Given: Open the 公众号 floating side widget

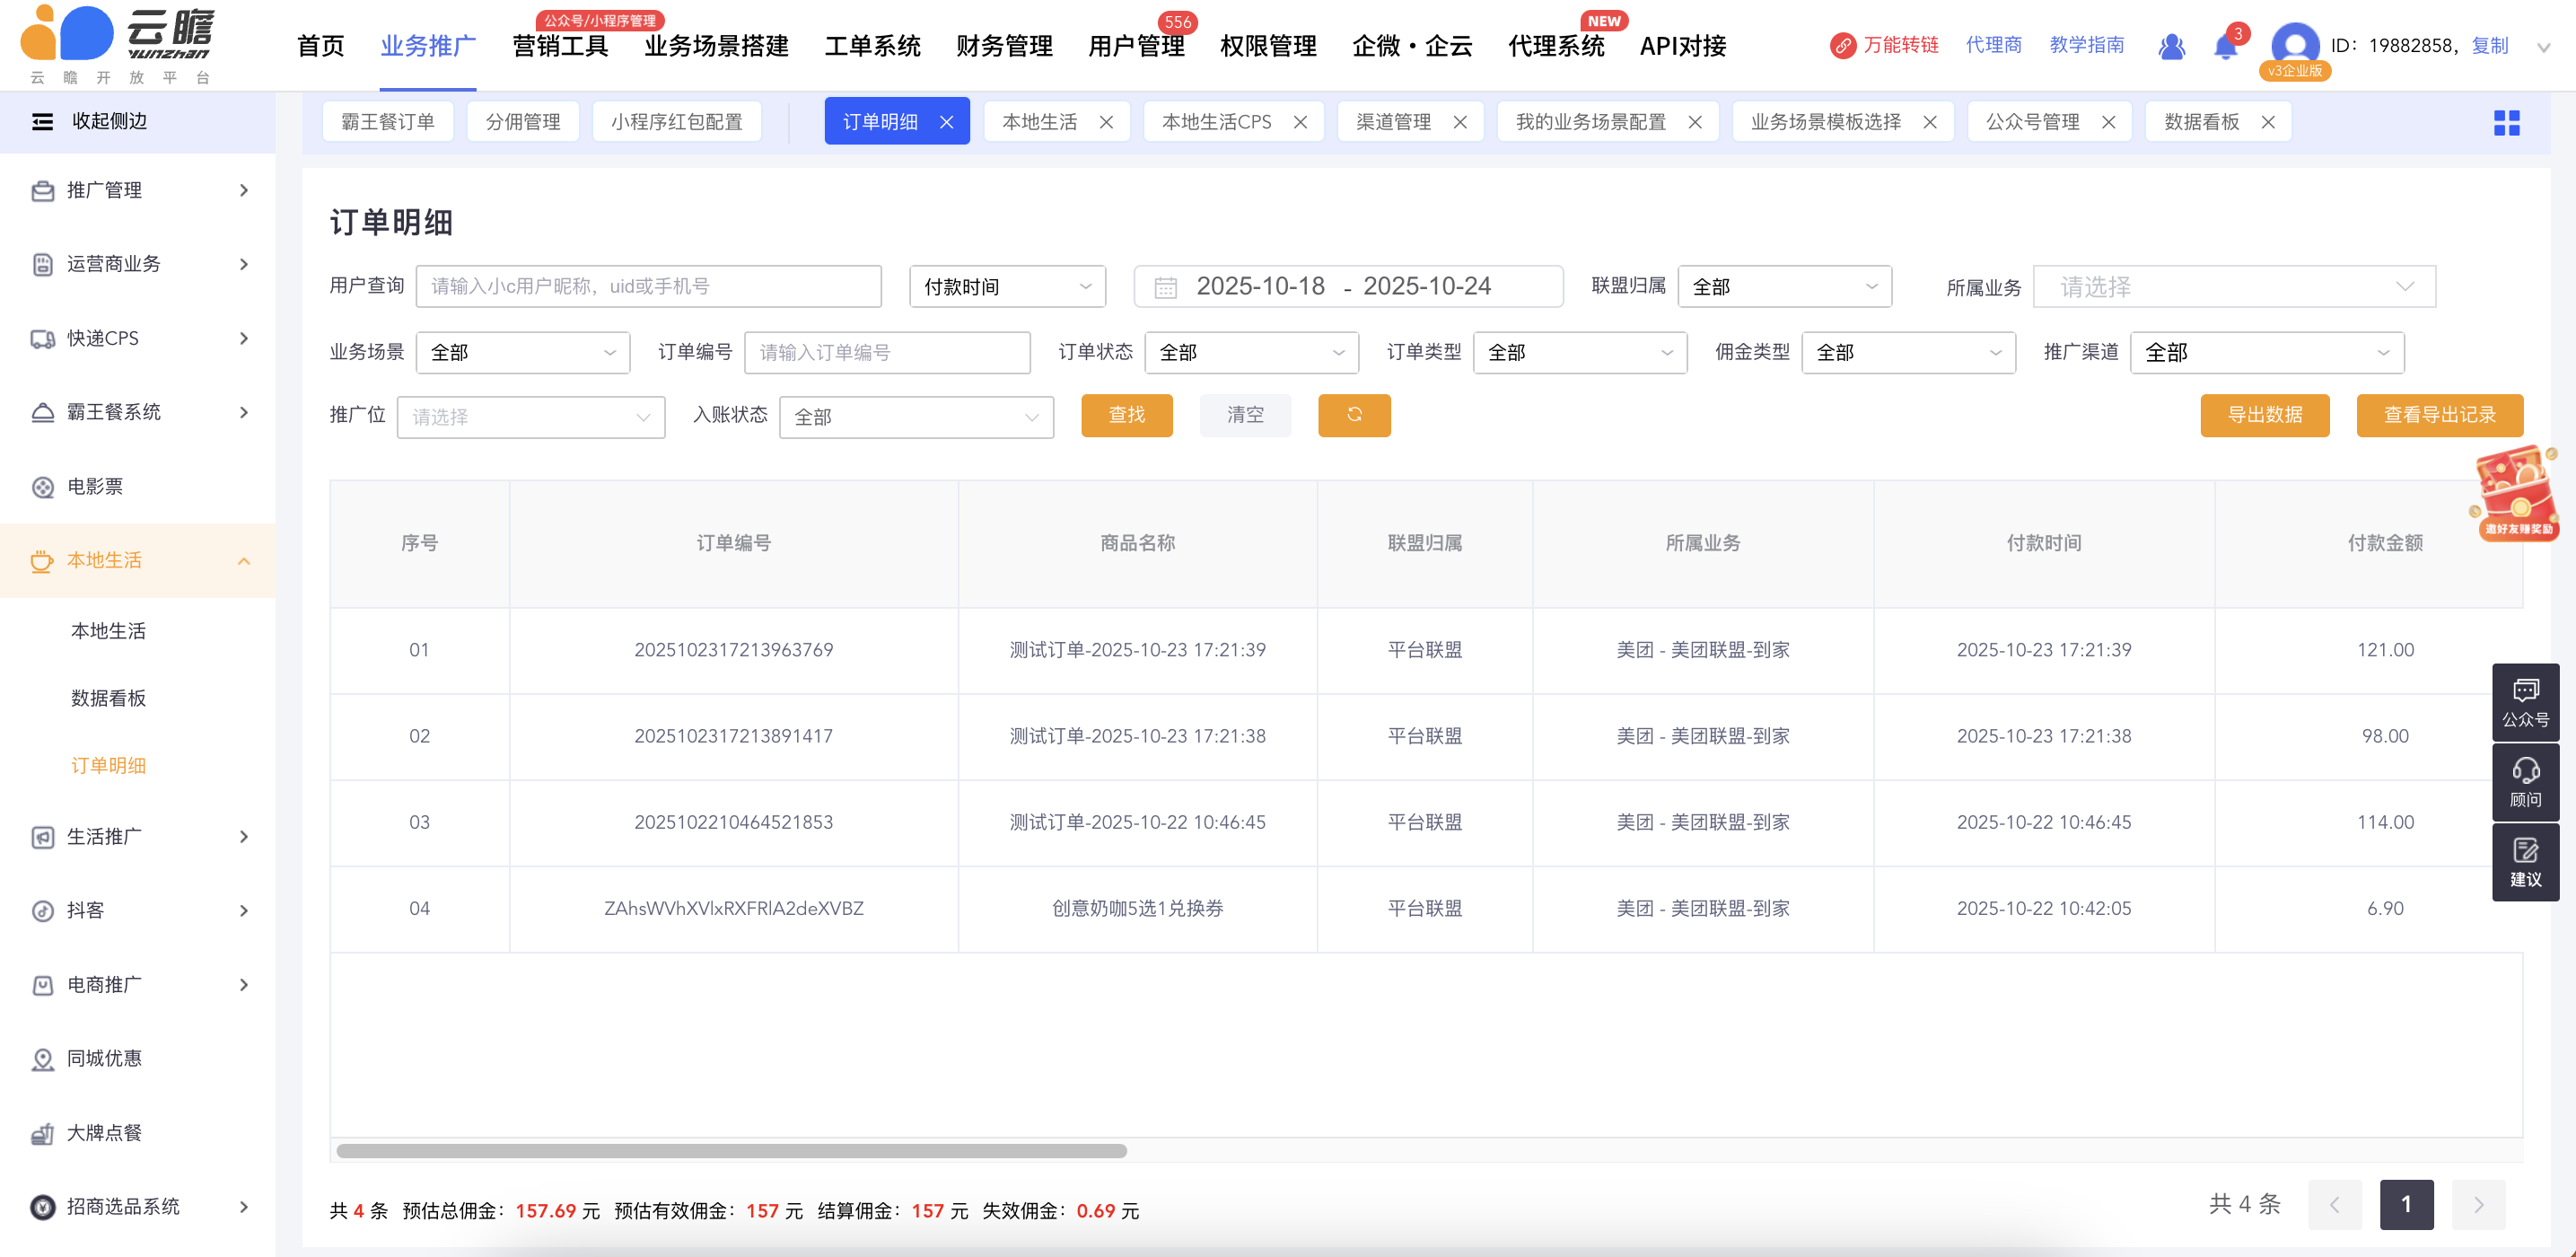Looking at the screenshot, I should tap(2525, 702).
